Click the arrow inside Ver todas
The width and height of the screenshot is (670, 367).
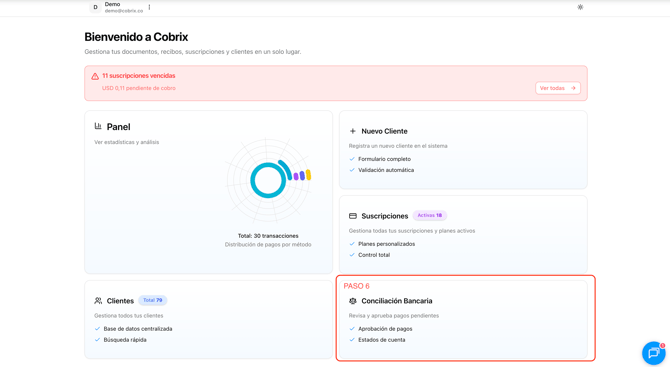click(x=573, y=88)
